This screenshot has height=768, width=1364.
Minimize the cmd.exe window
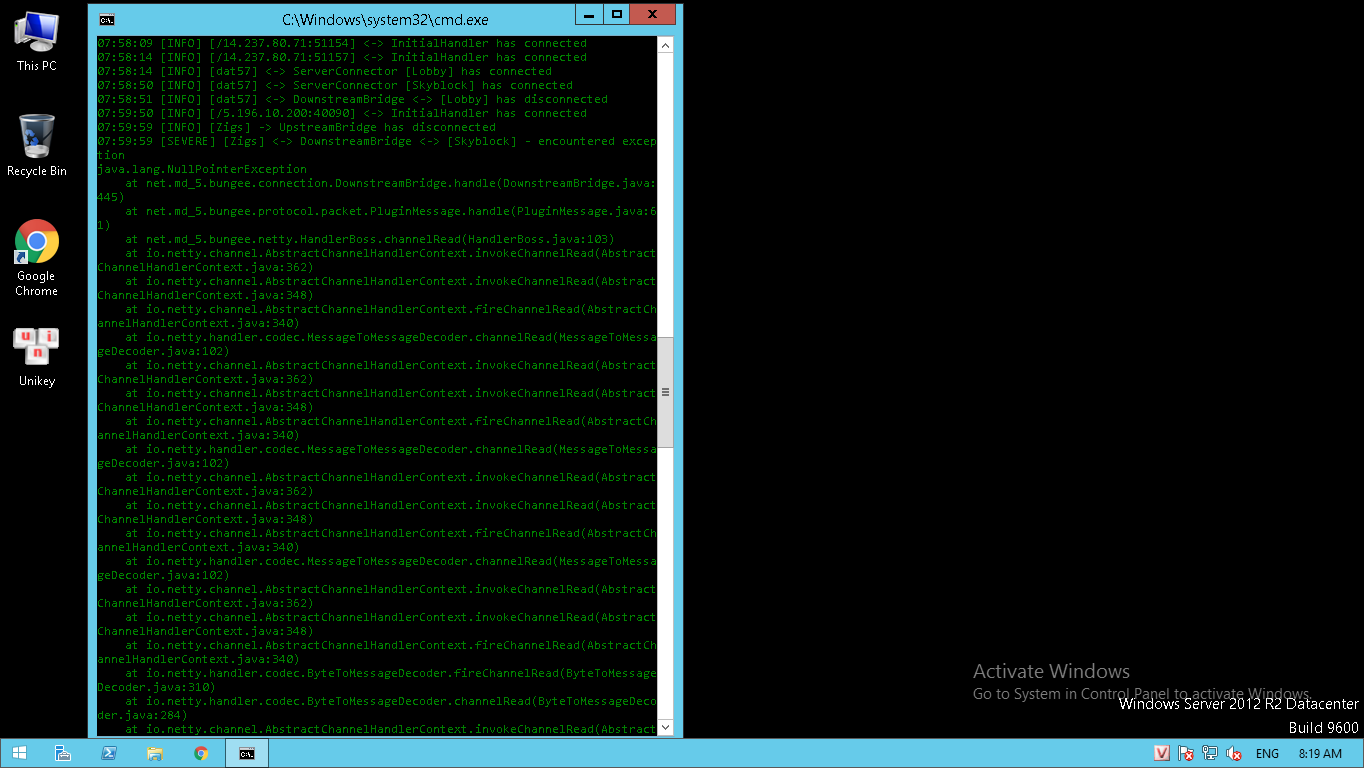589,14
